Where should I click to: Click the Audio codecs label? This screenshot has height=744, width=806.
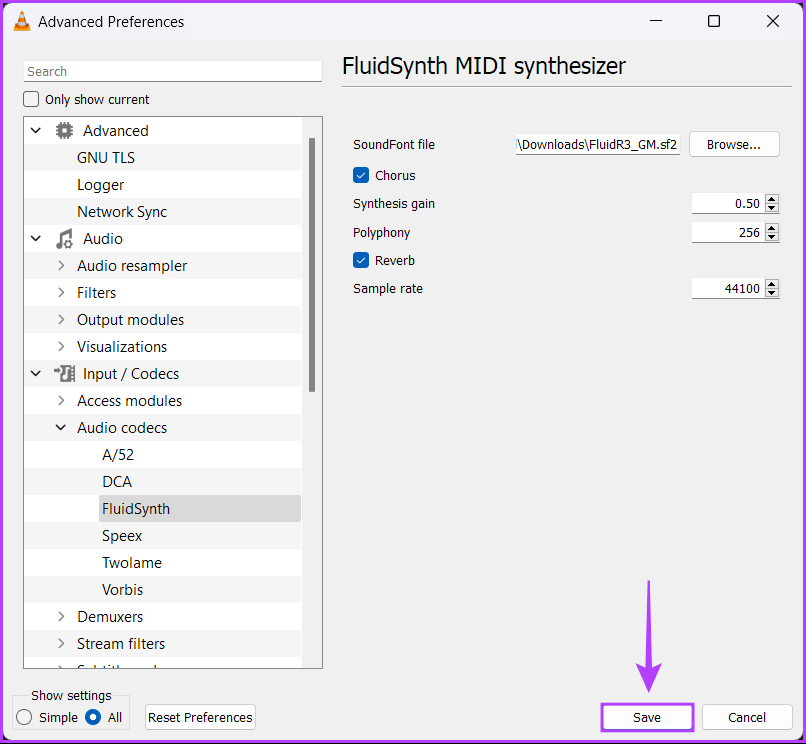click(122, 428)
